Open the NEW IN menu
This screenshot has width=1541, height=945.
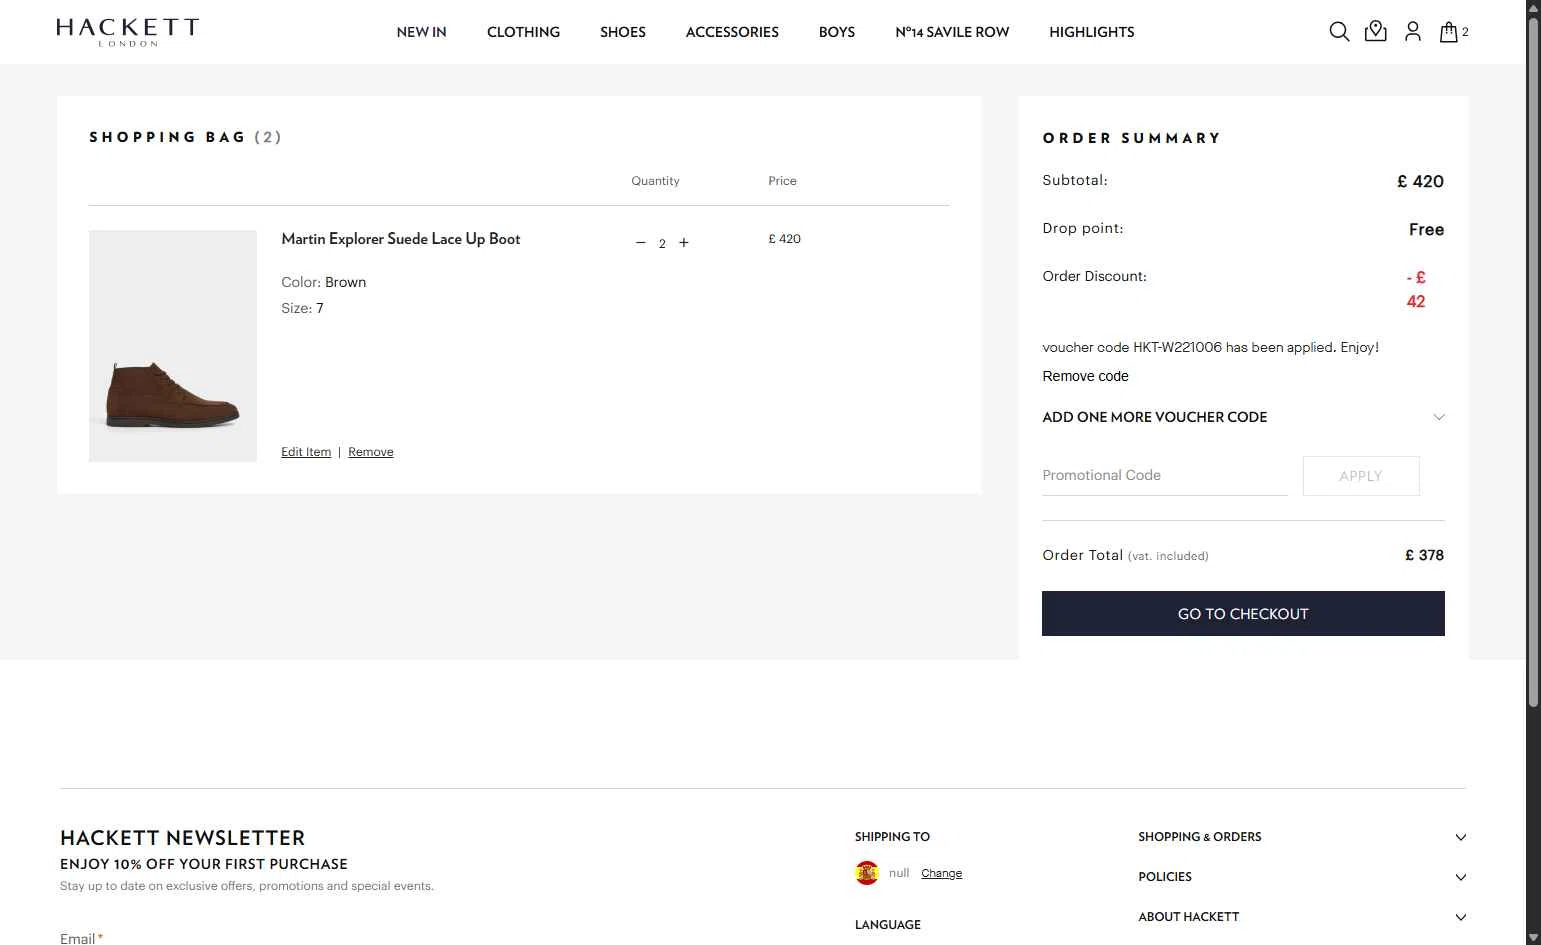tap(421, 32)
